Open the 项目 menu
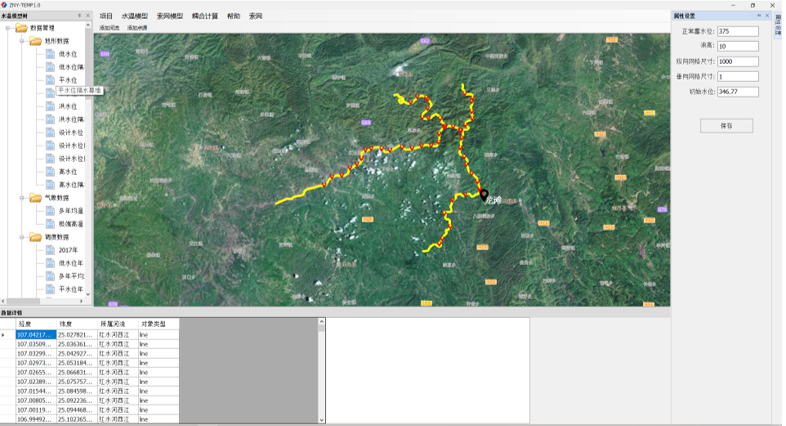786x426 pixels. (x=106, y=16)
